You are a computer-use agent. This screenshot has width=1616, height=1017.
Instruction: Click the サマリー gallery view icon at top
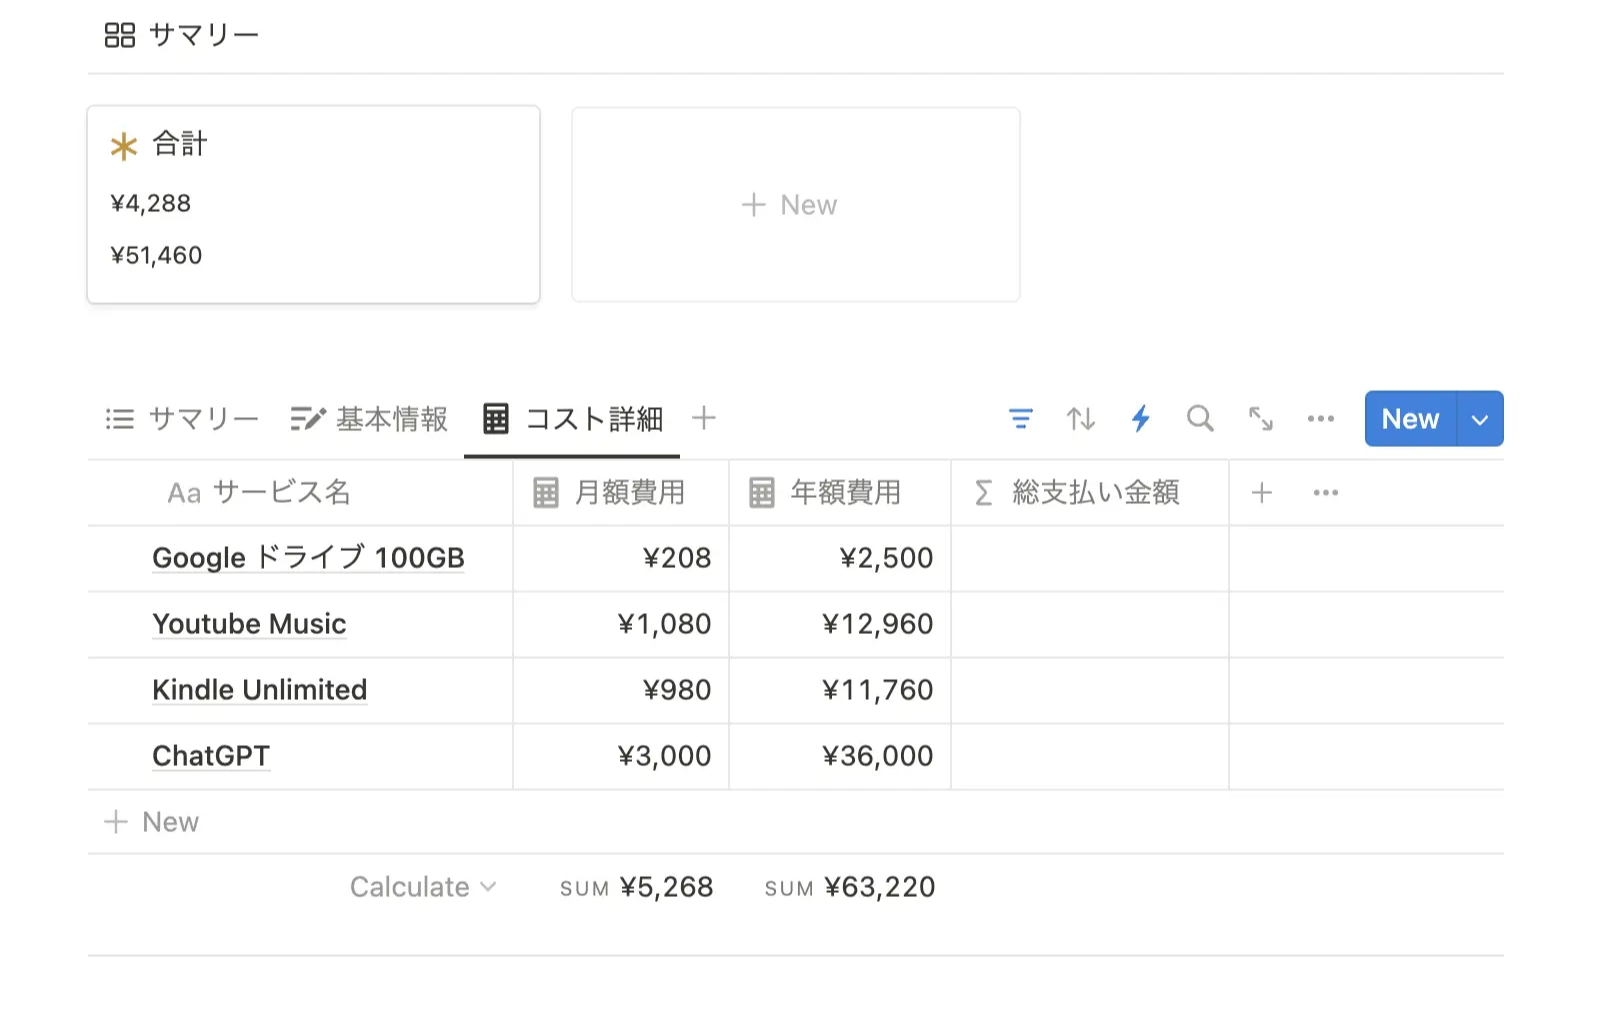[x=119, y=36]
